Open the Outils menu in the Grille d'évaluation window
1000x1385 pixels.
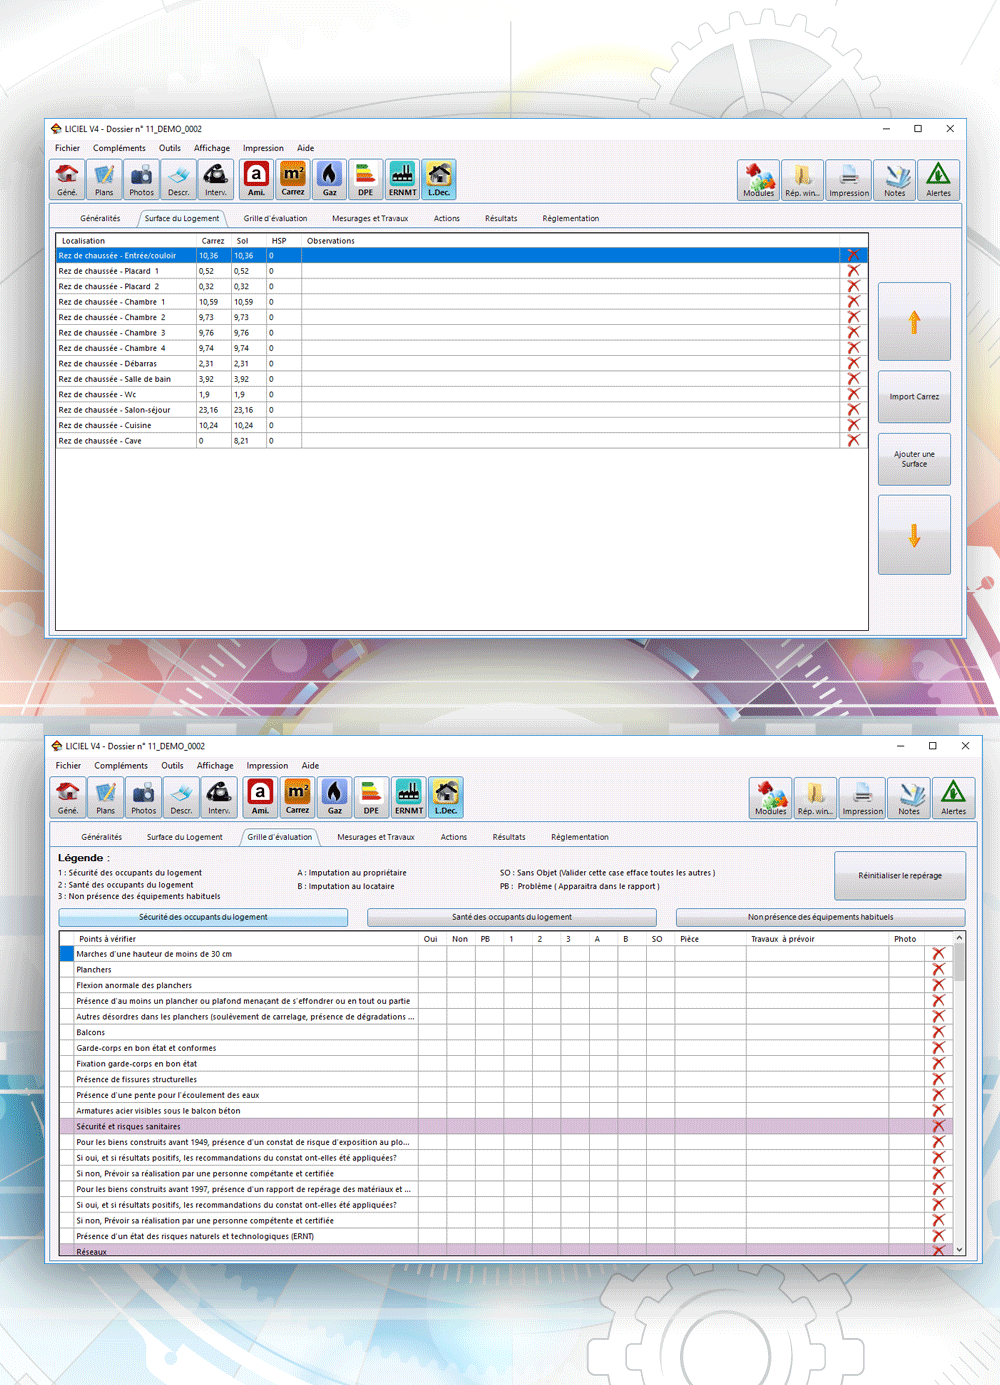click(x=172, y=766)
